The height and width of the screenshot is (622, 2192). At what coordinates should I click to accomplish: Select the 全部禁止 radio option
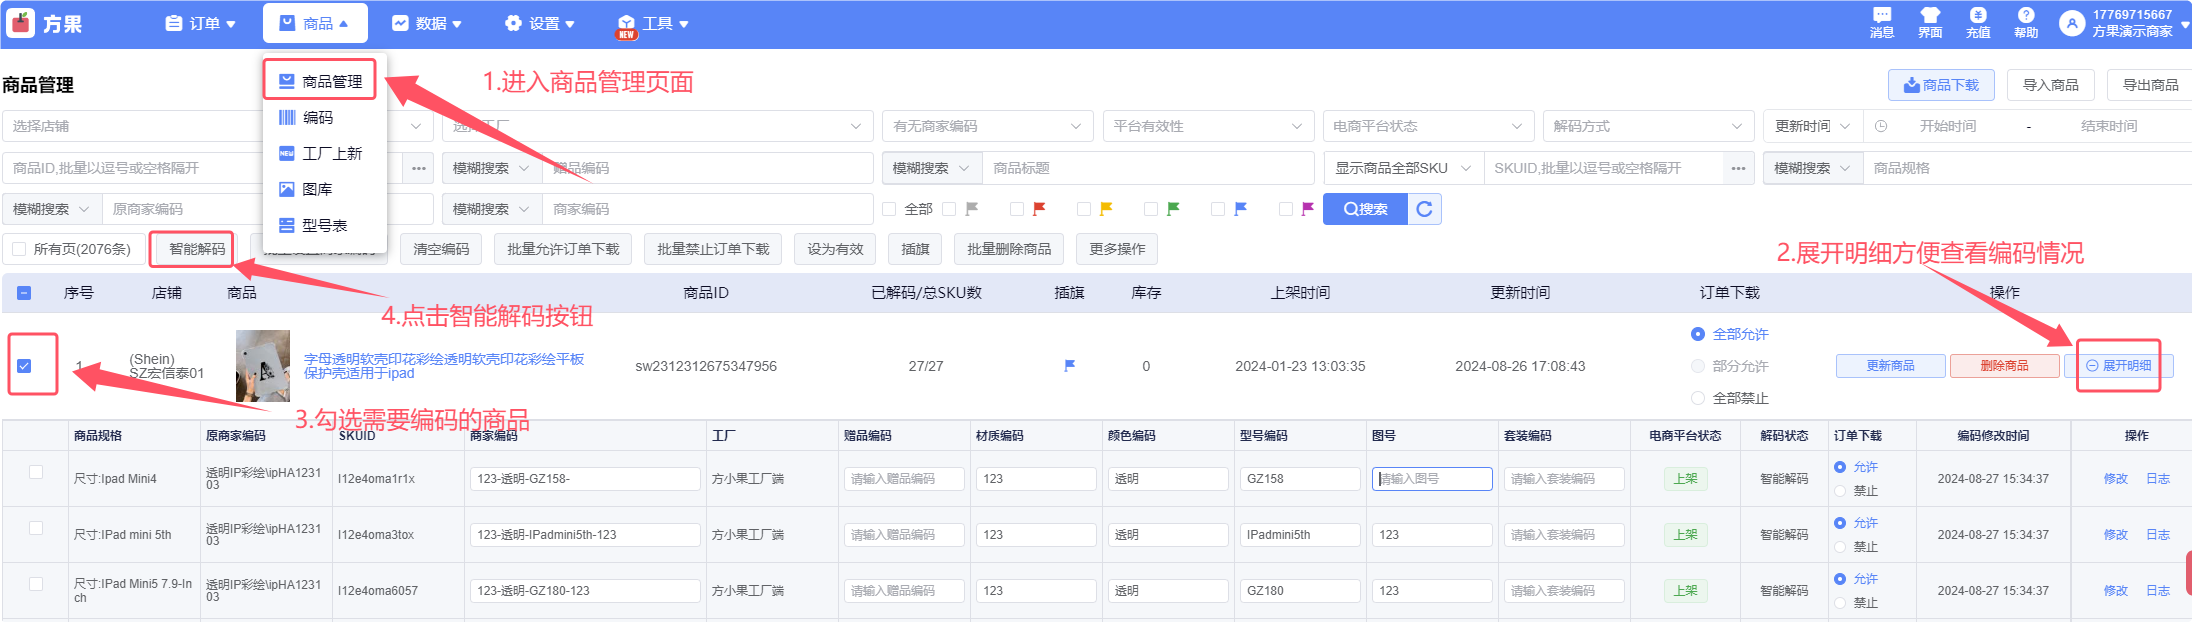click(1697, 398)
